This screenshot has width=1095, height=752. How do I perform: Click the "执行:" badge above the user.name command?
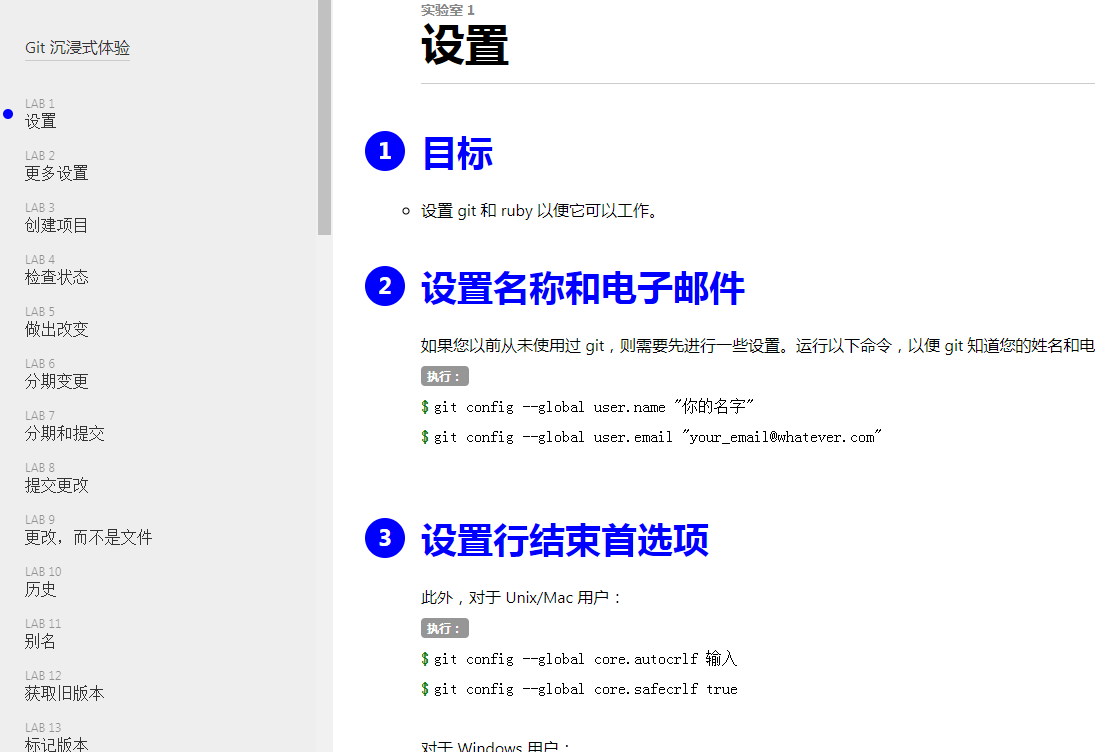tap(443, 376)
